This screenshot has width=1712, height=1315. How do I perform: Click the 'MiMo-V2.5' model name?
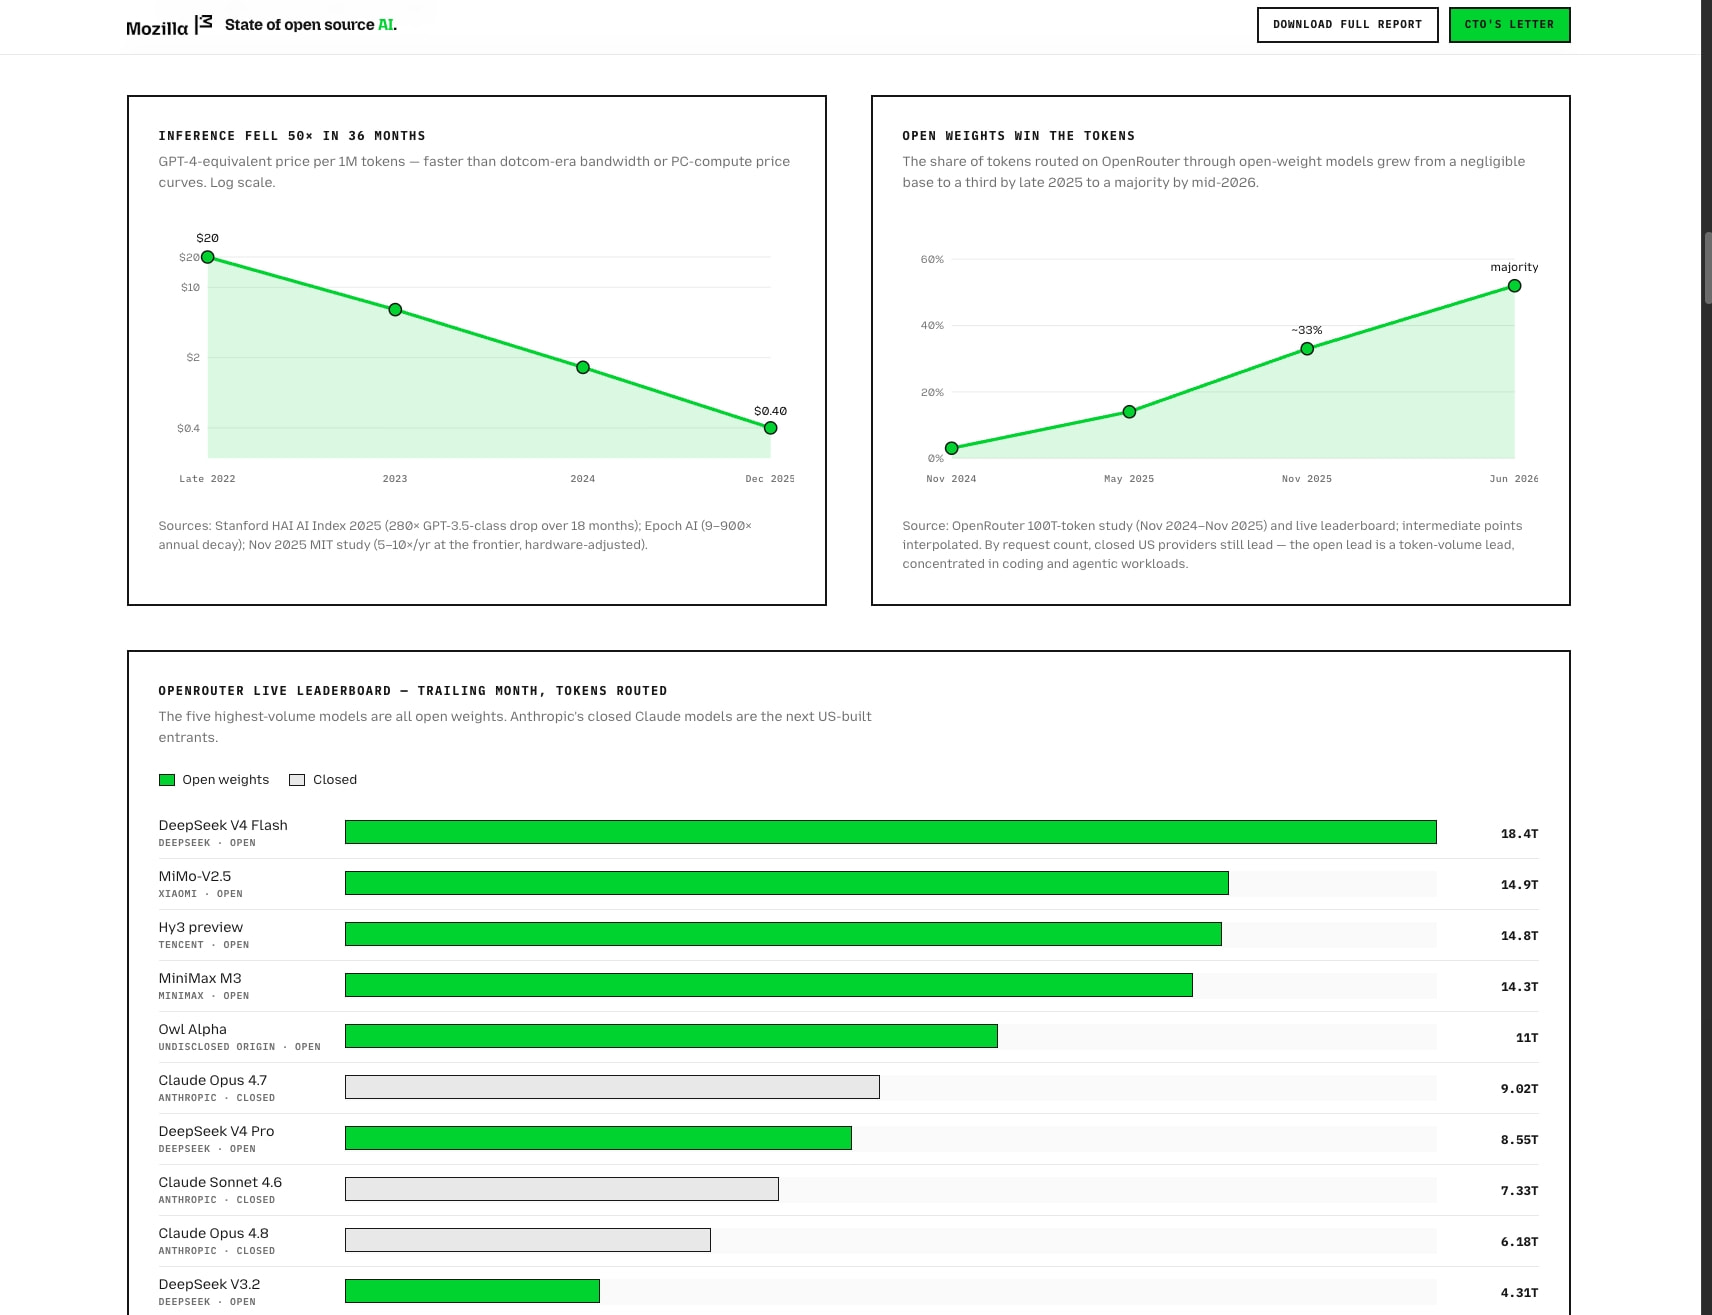tap(195, 876)
